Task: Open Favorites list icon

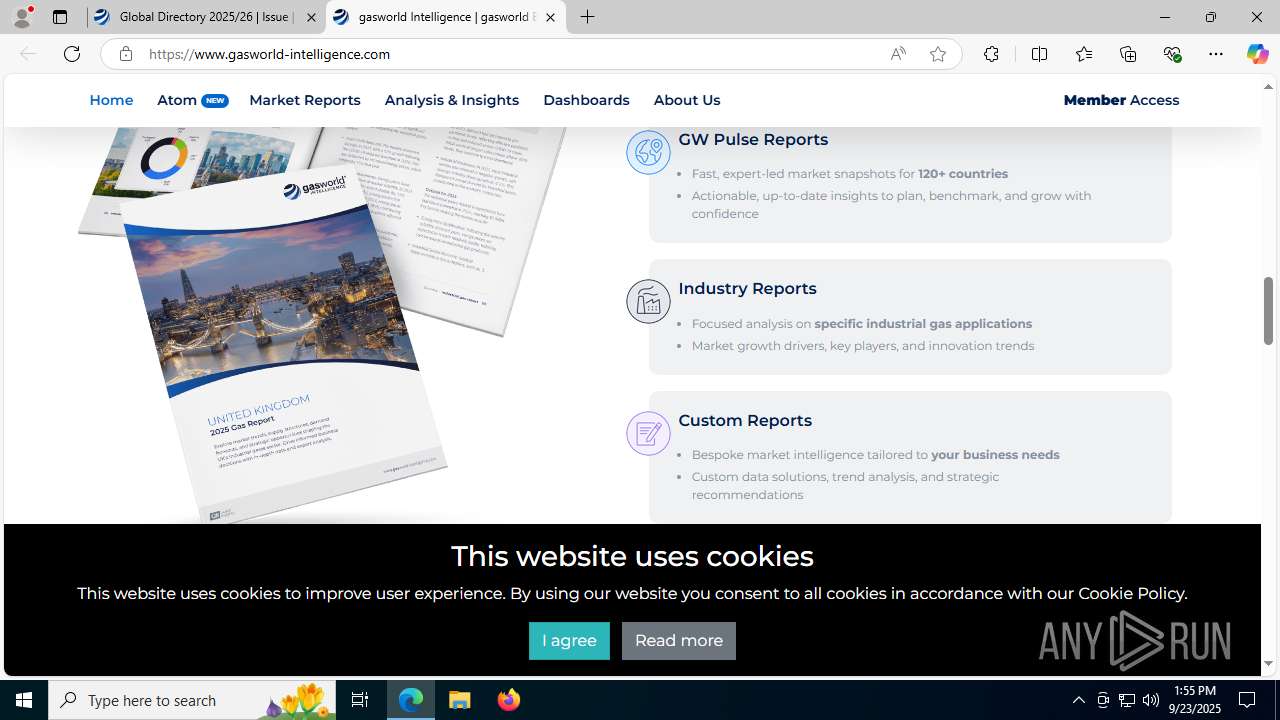Action: [x=1084, y=54]
